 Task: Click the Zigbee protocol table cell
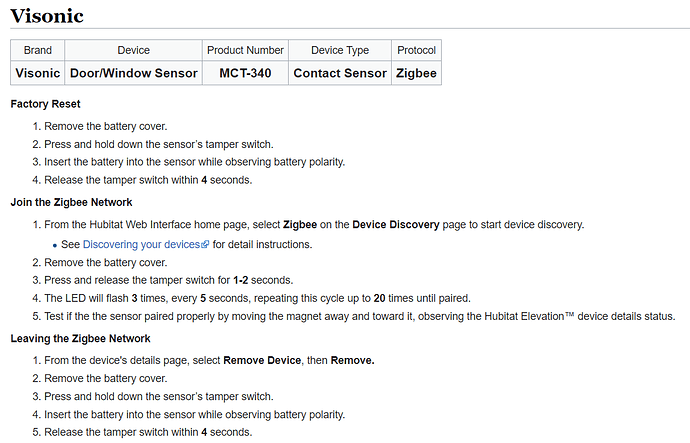[x=416, y=73]
